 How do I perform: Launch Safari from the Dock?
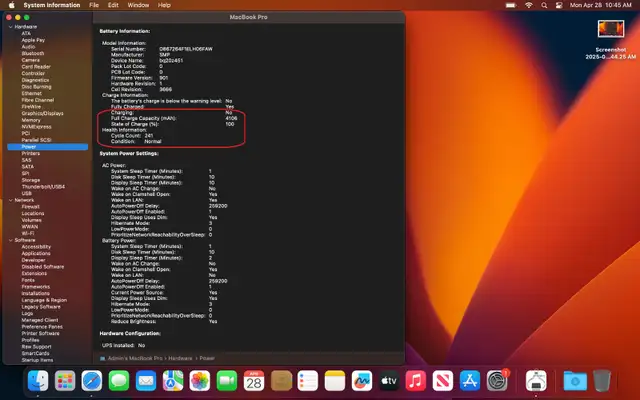pyautogui.click(x=92, y=381)
